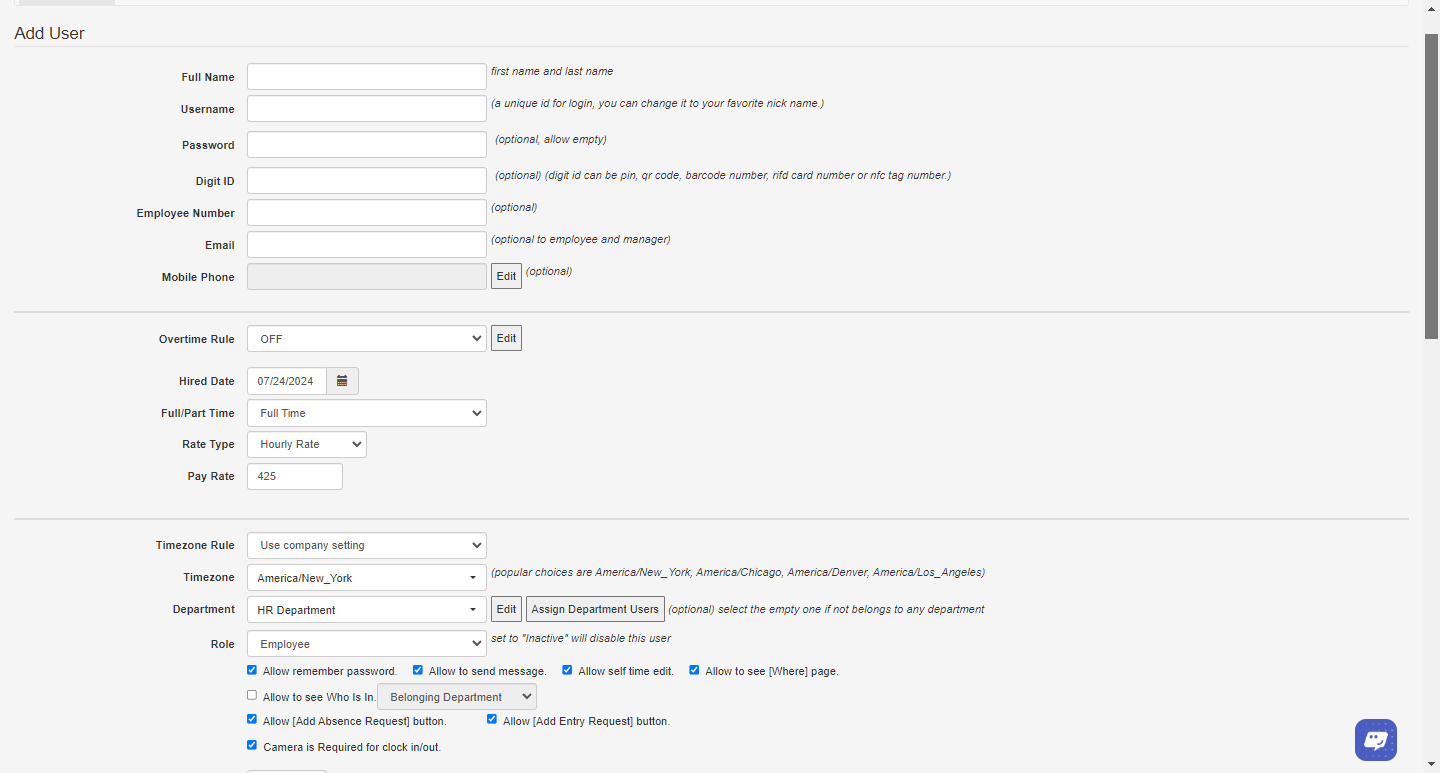
Task: Open the Hired Date calendar picker
Action: 342,381
